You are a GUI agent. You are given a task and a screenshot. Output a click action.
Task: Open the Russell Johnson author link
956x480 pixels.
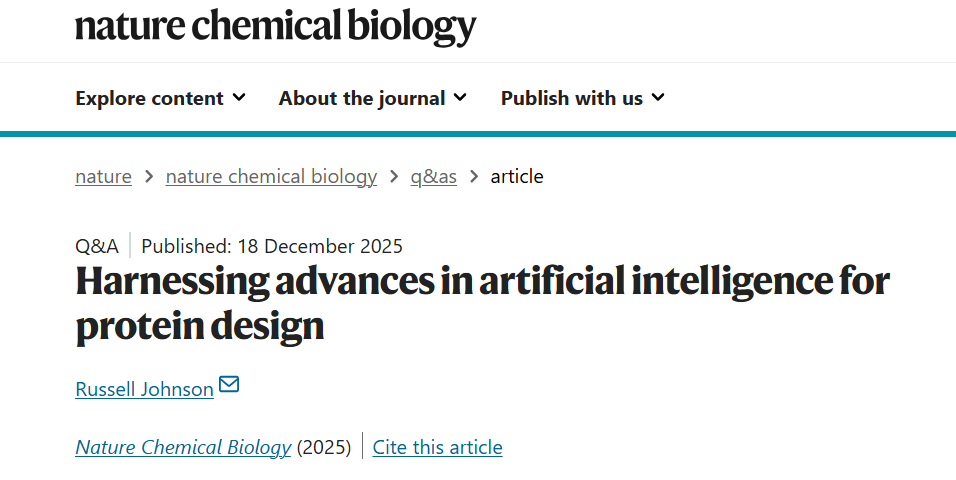pyautogui.click(x=144, y=389)
